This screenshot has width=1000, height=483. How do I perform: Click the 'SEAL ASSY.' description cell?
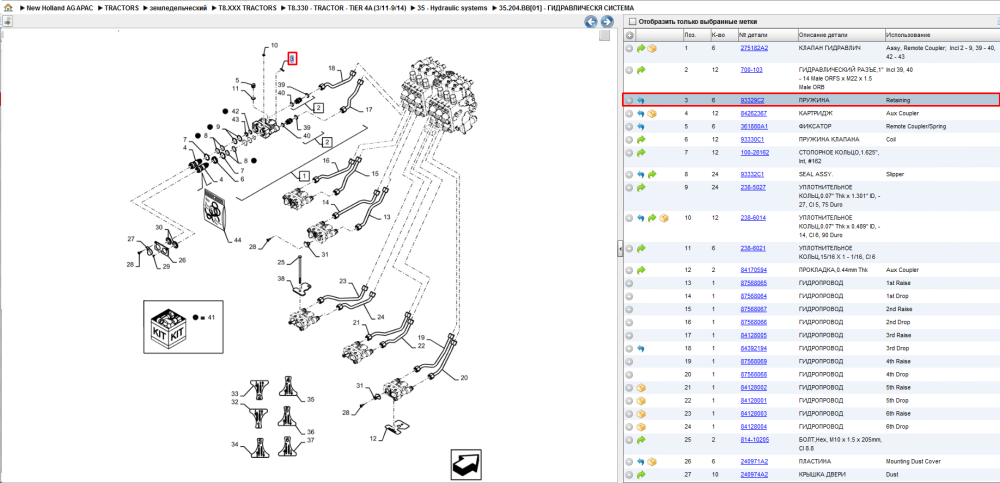(816, 174)
